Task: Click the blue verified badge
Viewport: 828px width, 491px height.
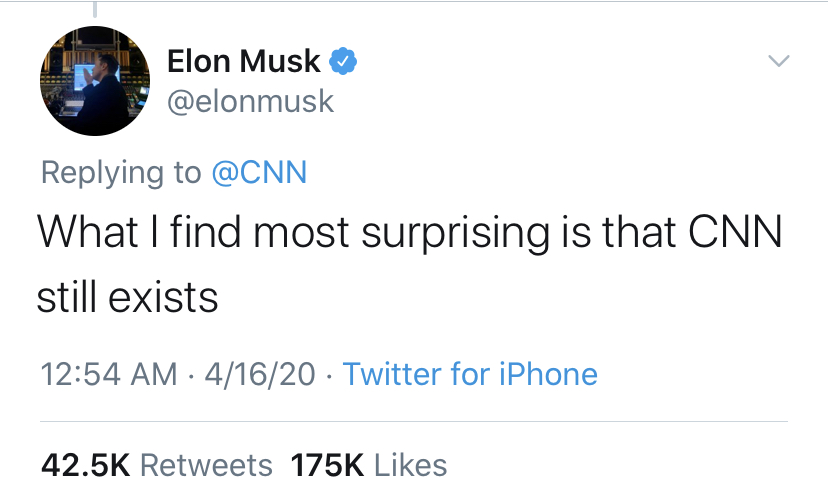Action: click(x=343, y=62)
